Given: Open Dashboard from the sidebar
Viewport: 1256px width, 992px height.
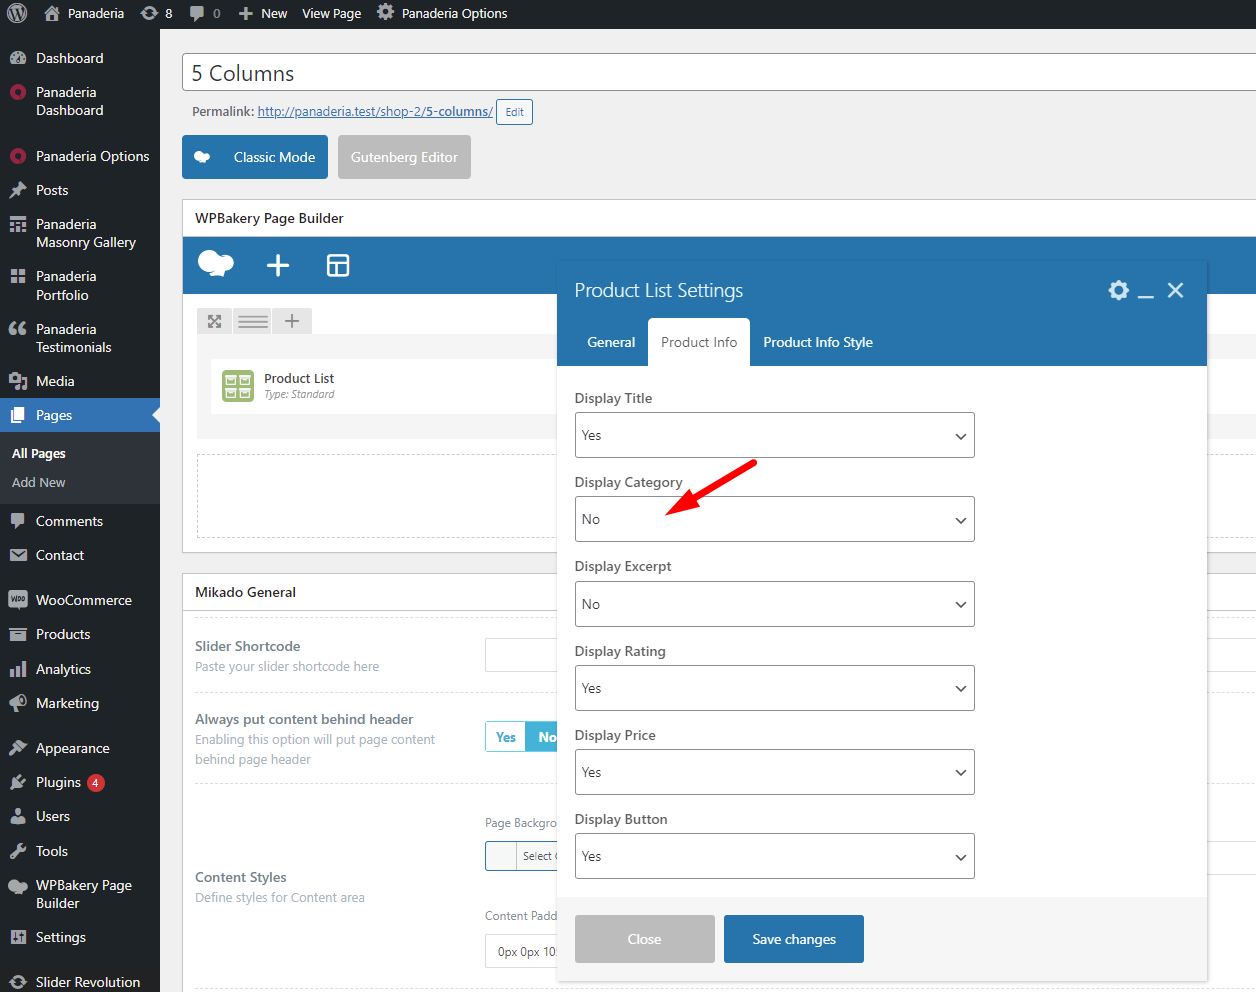Looking at the screenshot, I should [x=80, y=58].
